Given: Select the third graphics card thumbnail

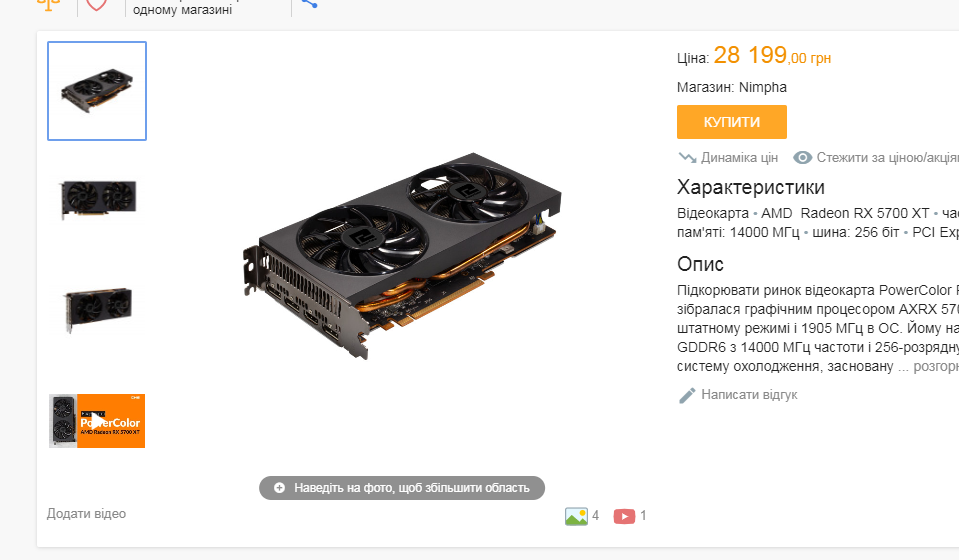Looking at the screenshot, I should 98,309.
